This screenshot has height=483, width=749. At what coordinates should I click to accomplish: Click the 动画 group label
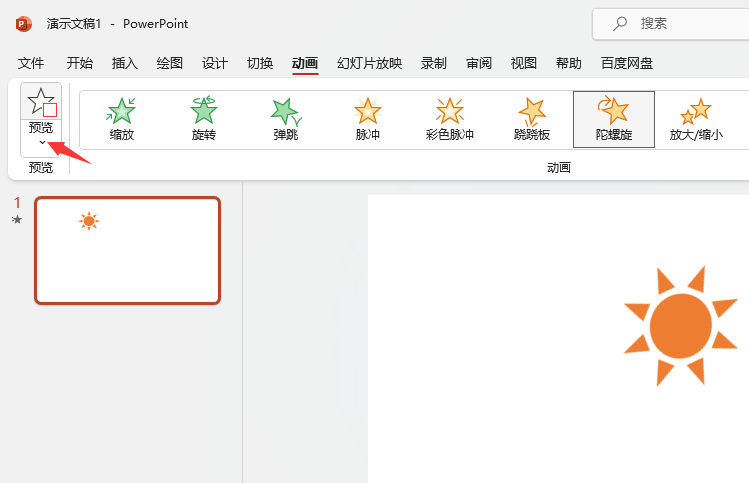(559, 168)
